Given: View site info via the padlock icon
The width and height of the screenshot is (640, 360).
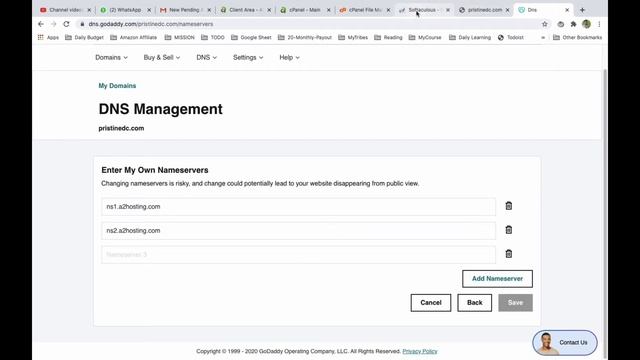Looking at the screenshot, I should click(82, 24).
